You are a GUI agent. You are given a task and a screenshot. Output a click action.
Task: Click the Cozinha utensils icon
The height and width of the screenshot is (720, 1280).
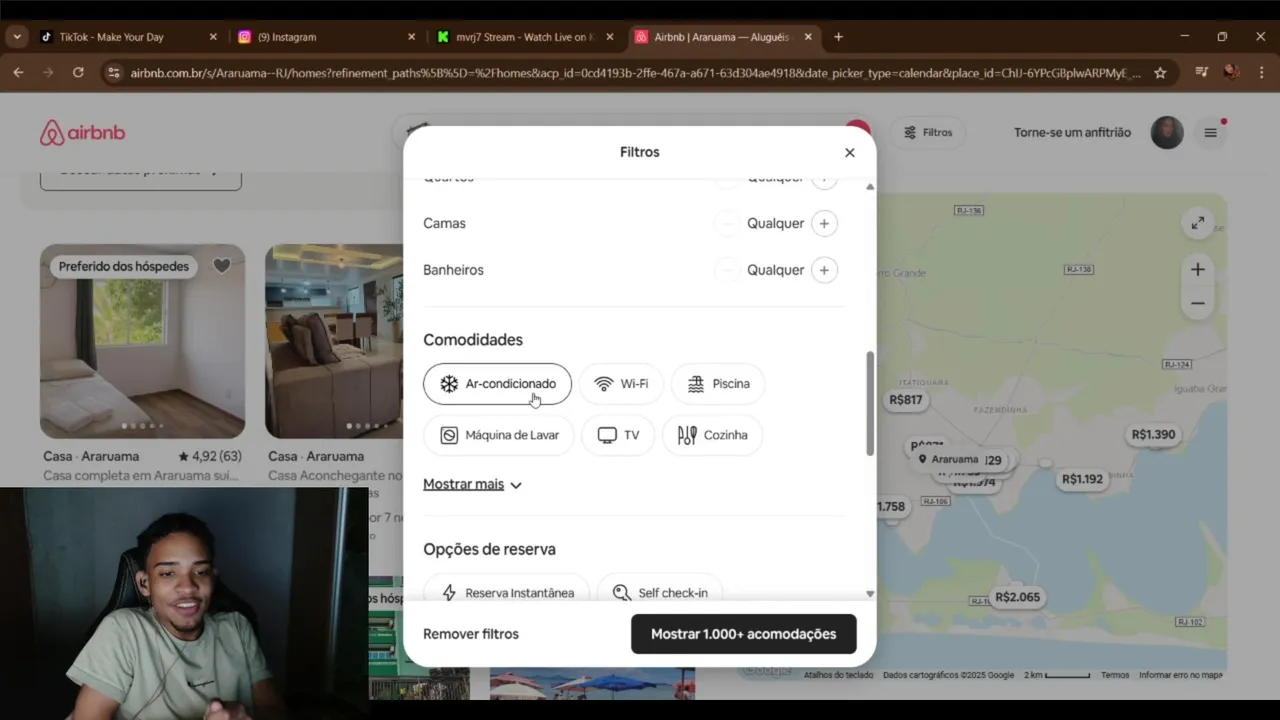(x=687, y=435)
